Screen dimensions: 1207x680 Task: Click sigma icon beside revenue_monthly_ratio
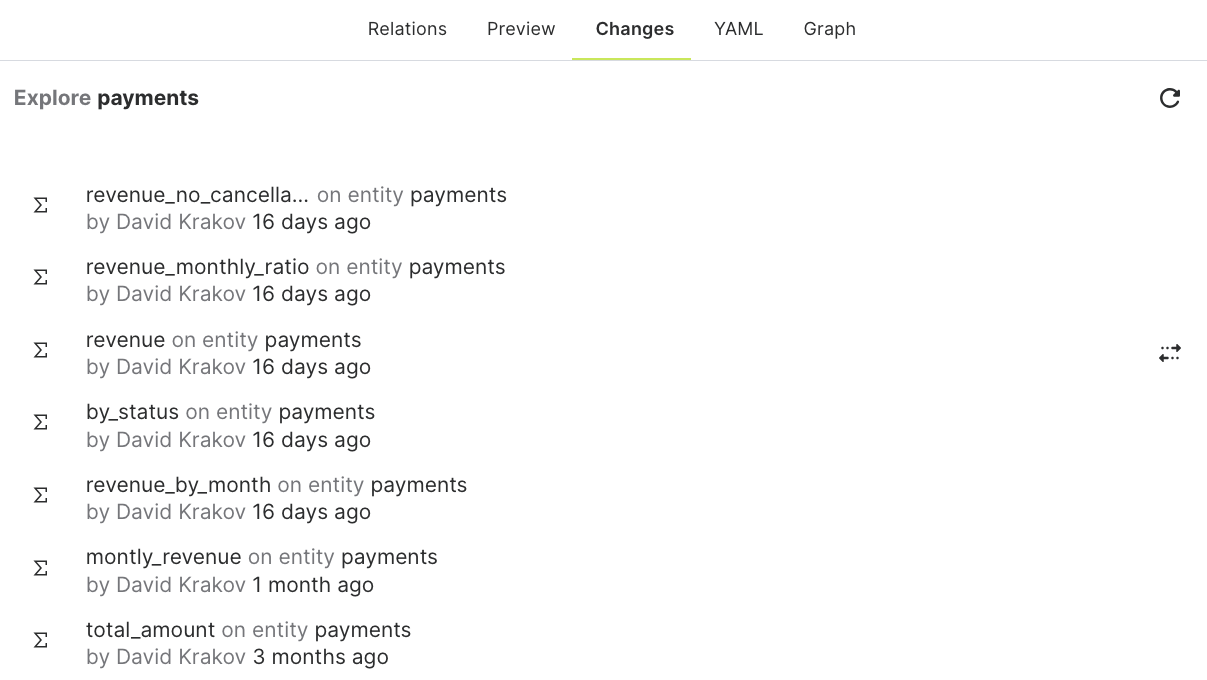pos(41,277)
